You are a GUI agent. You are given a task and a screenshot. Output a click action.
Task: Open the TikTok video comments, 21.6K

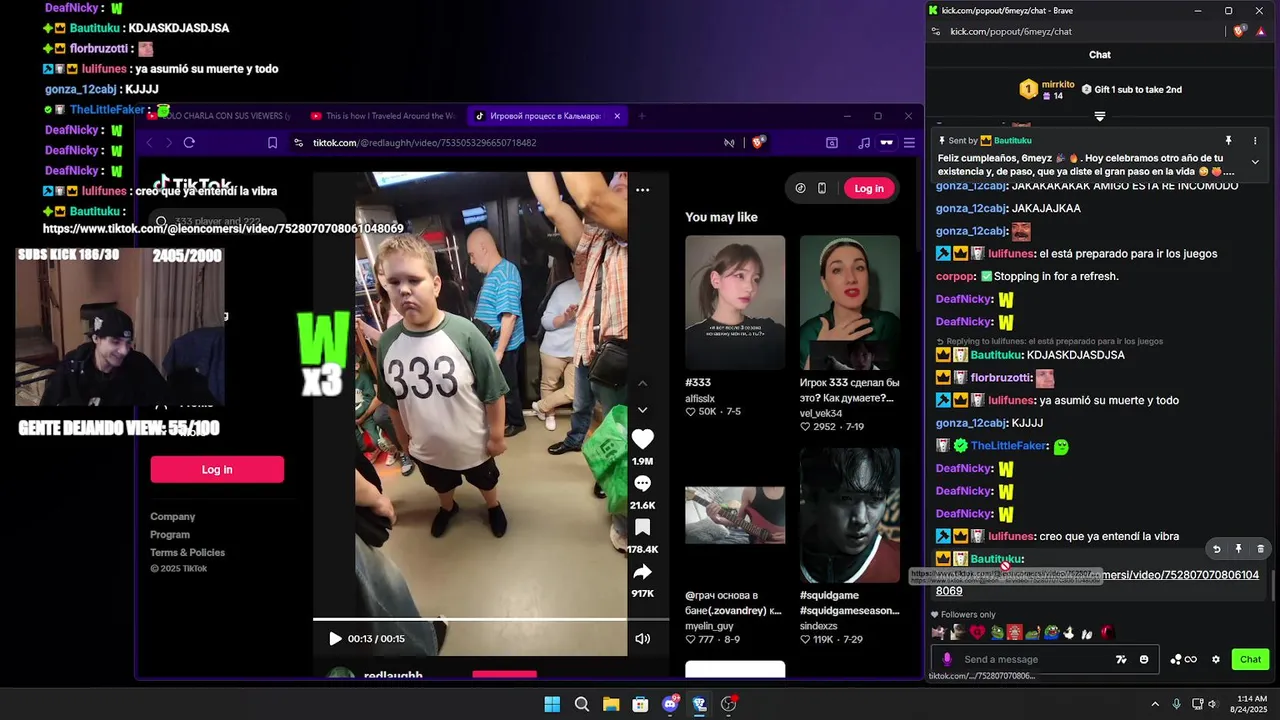(642, 483)
